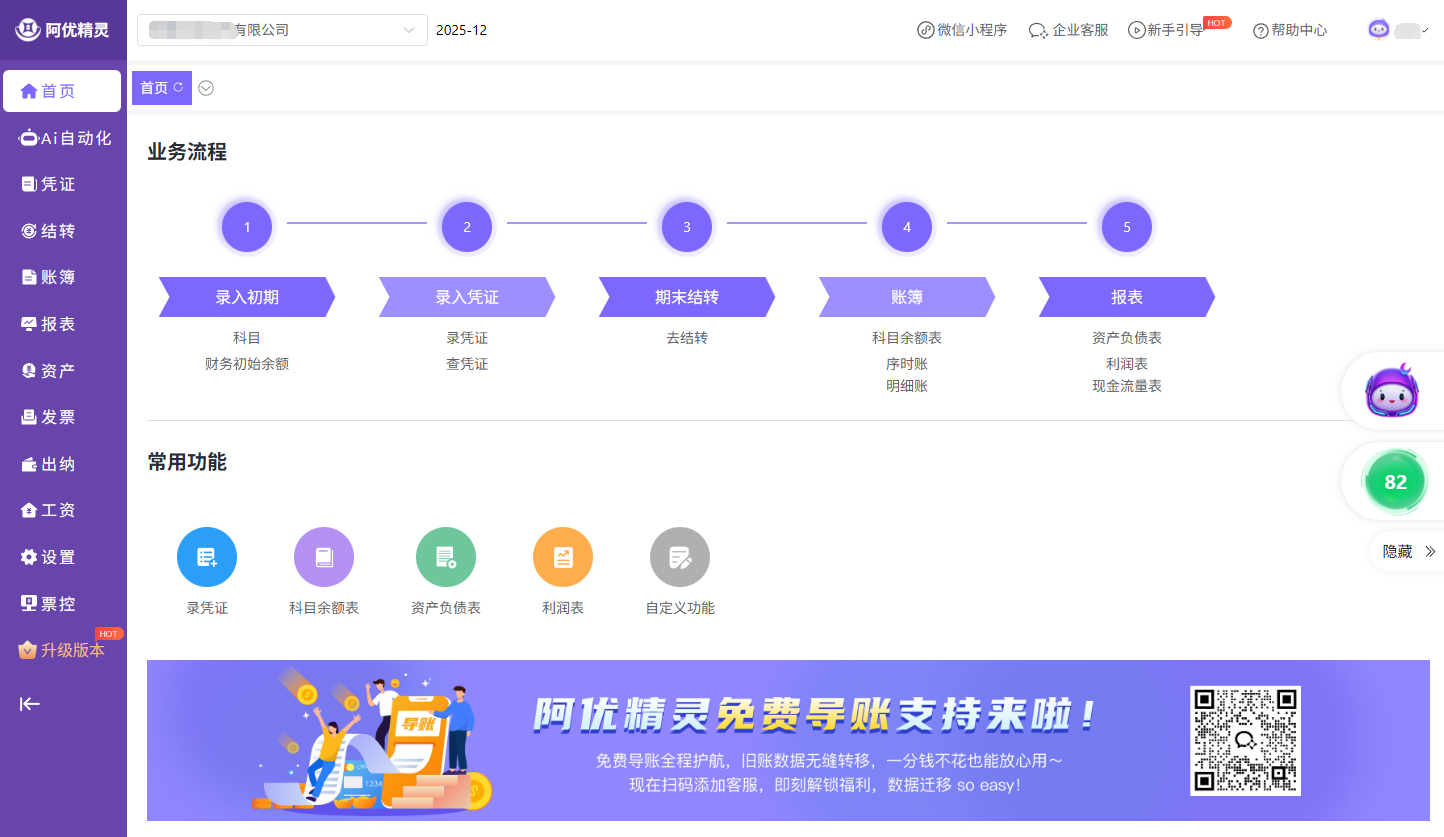This screenshot has height=837, width=1444.
Task: Click the 去结转 link
Action: 687,338
